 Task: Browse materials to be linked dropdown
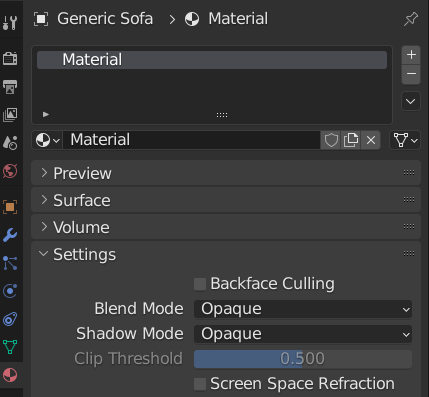click(47, 140)
